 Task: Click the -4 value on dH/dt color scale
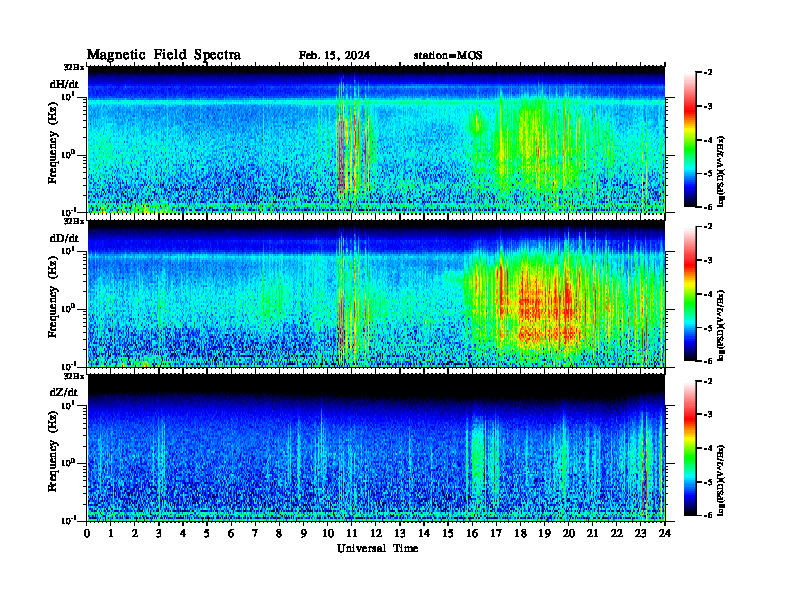click(708, 140)
